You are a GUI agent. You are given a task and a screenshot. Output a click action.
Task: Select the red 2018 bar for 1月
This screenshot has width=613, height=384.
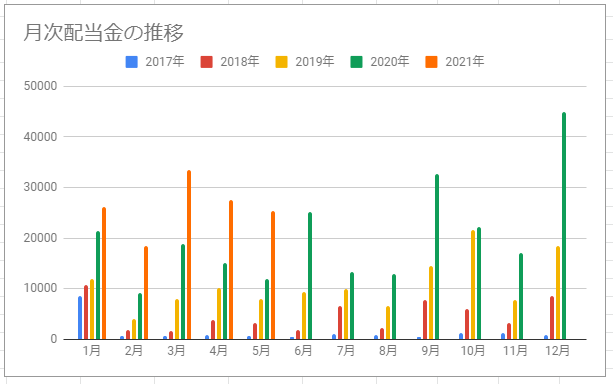(x=86, y=312)
